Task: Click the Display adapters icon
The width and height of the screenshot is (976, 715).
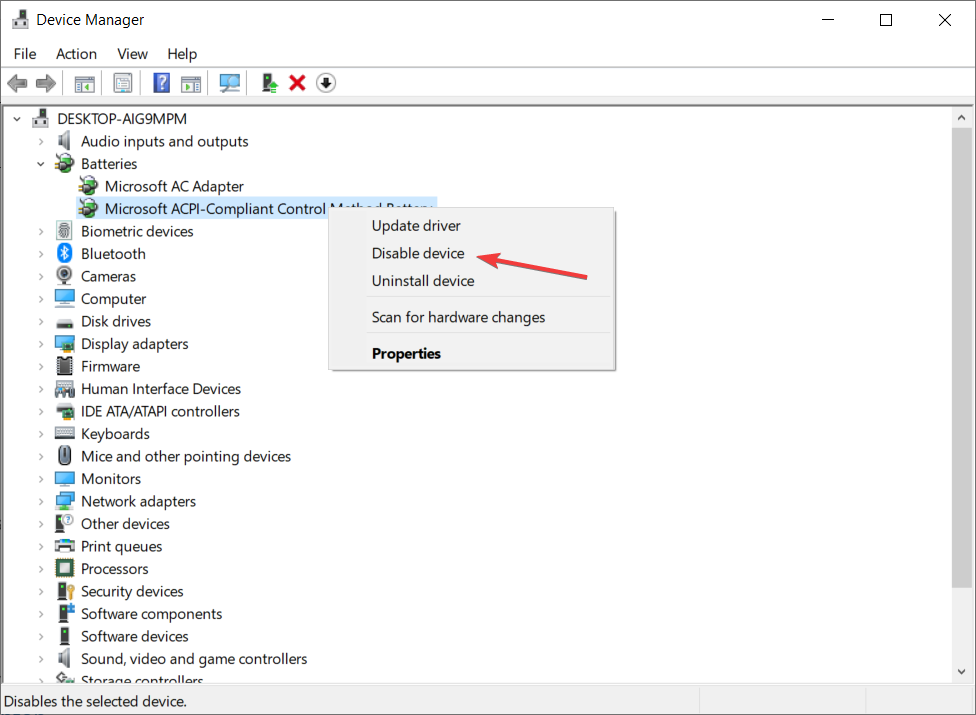Action: coord(65,343)
